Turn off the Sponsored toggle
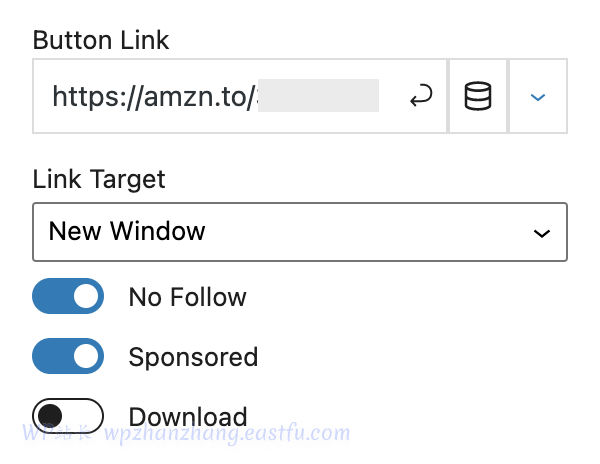Viewport: 600px width, 464px height. (68, 356)
